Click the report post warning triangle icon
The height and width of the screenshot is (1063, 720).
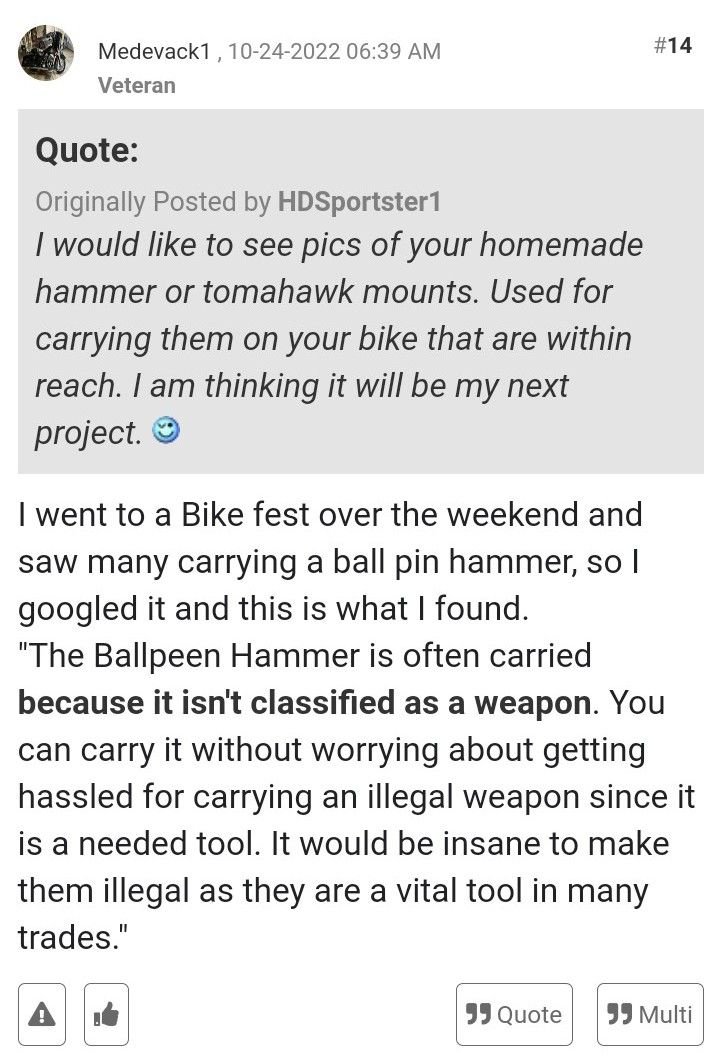tap(42, 1015)
